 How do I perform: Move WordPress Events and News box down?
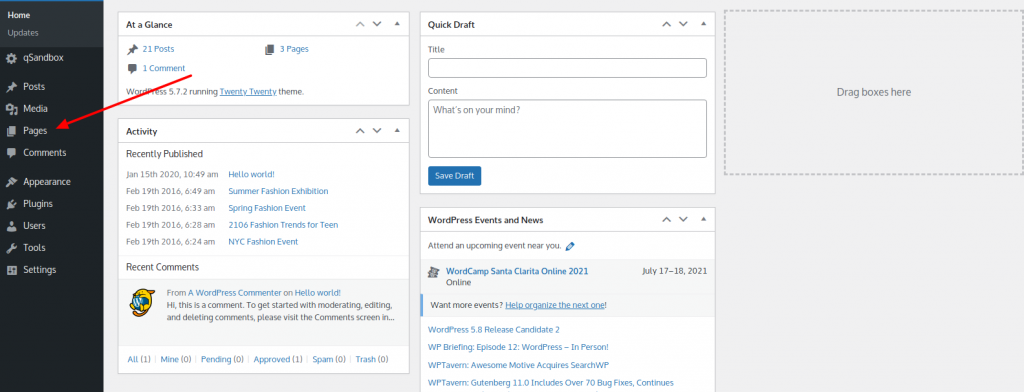click(x=683, y=220)
